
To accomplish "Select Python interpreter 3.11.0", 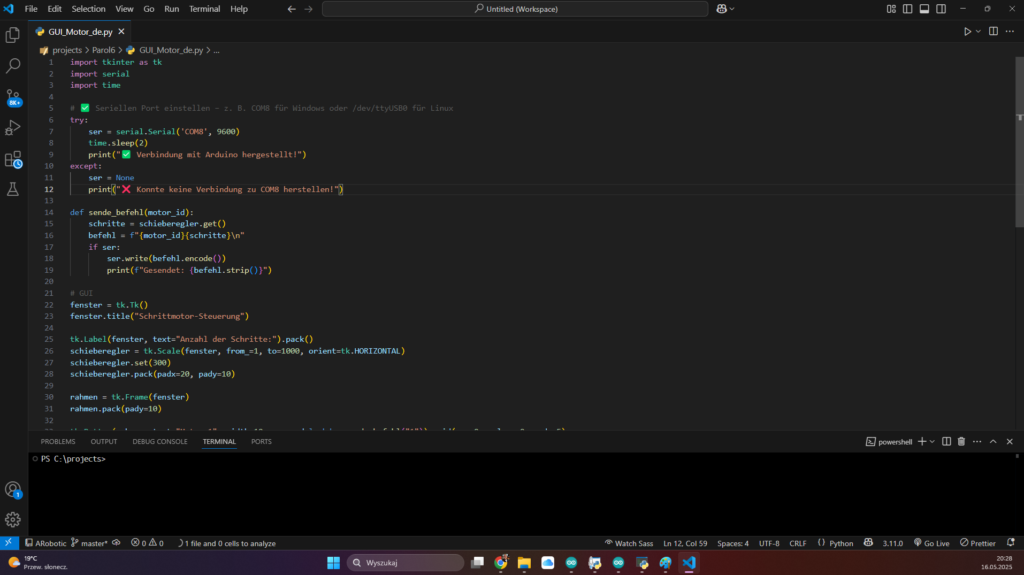I will (893, 543).
